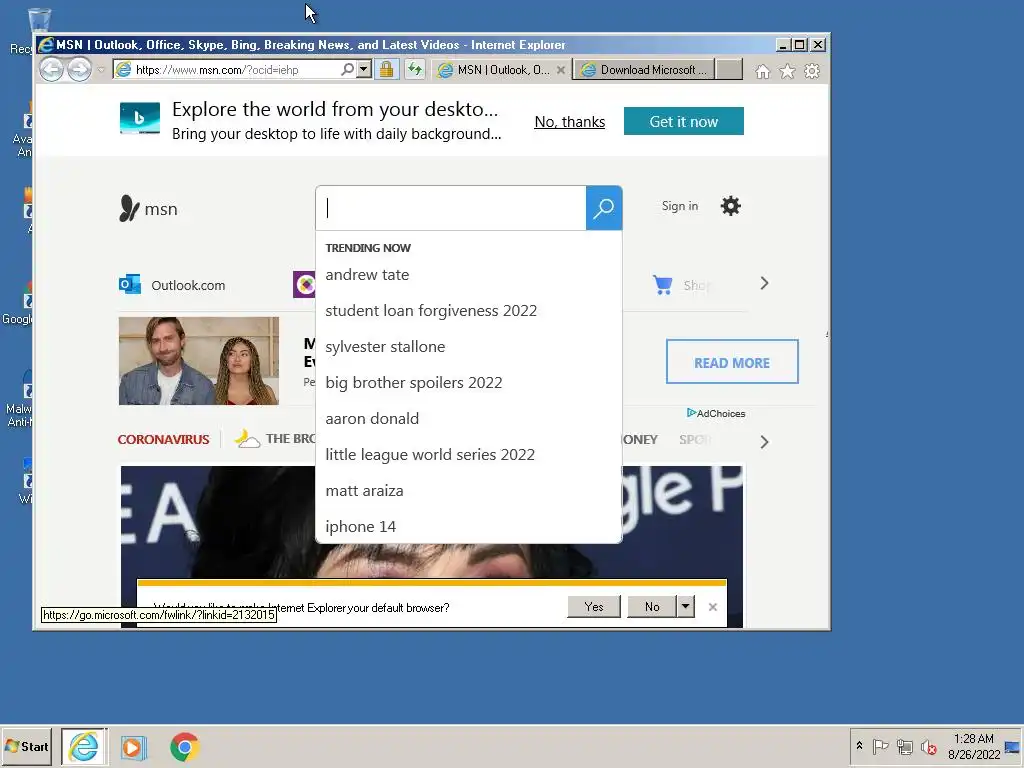Show hidden tray icons arrow

tap(859, 746)
